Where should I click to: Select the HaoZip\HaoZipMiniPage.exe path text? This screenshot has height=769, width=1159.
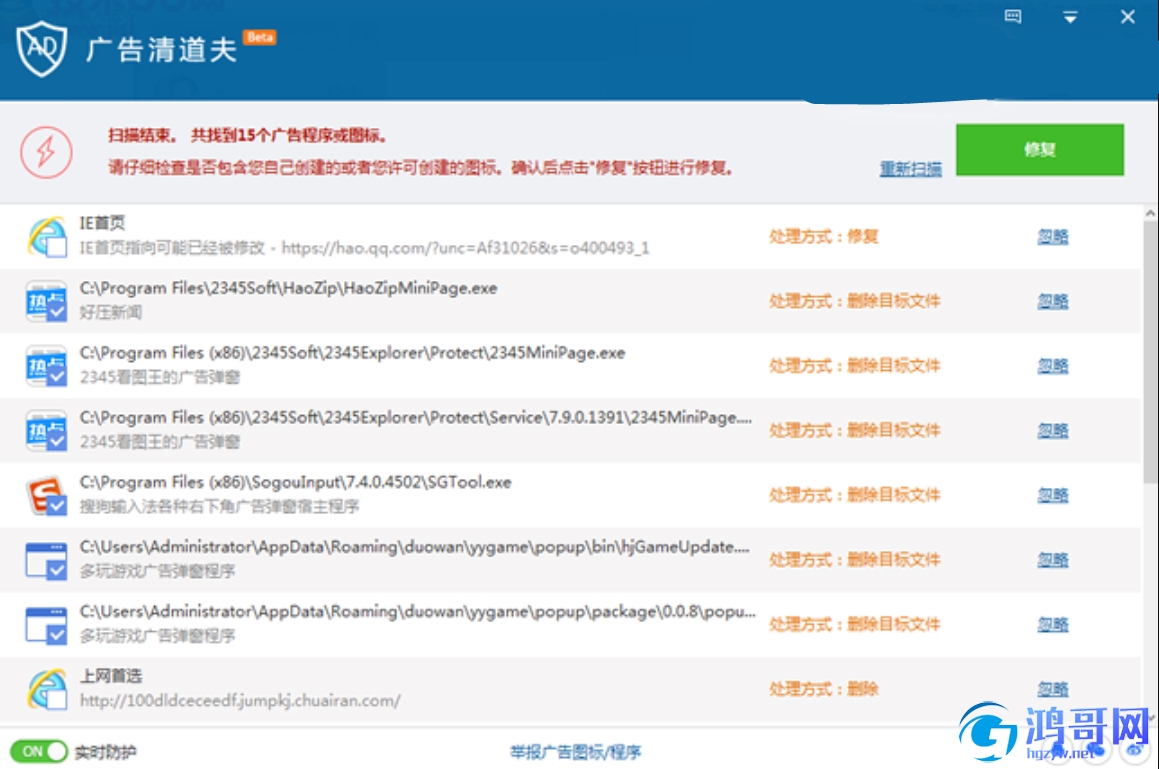[x=288, y=288]
